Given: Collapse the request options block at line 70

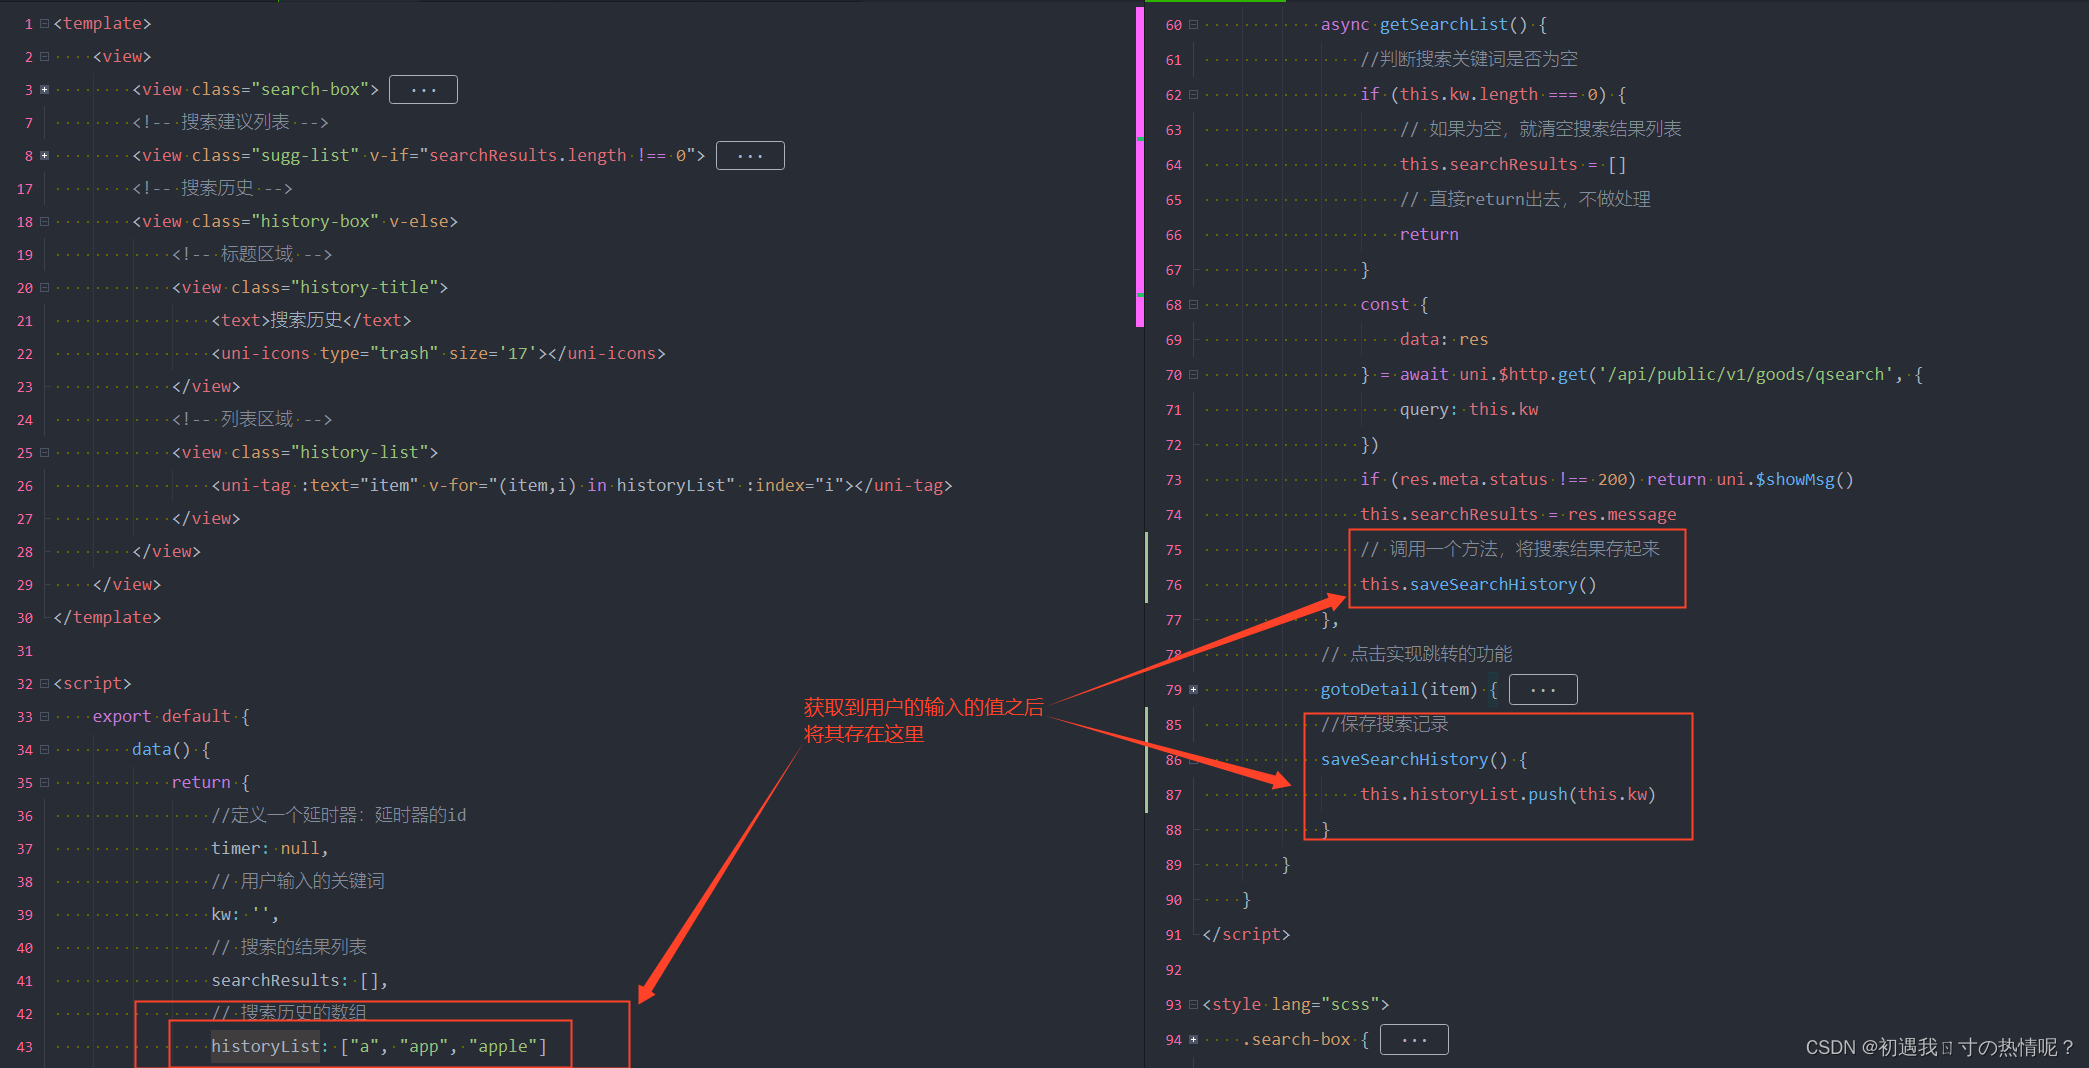Looking at the screenshot, I should coord(1193,374).
